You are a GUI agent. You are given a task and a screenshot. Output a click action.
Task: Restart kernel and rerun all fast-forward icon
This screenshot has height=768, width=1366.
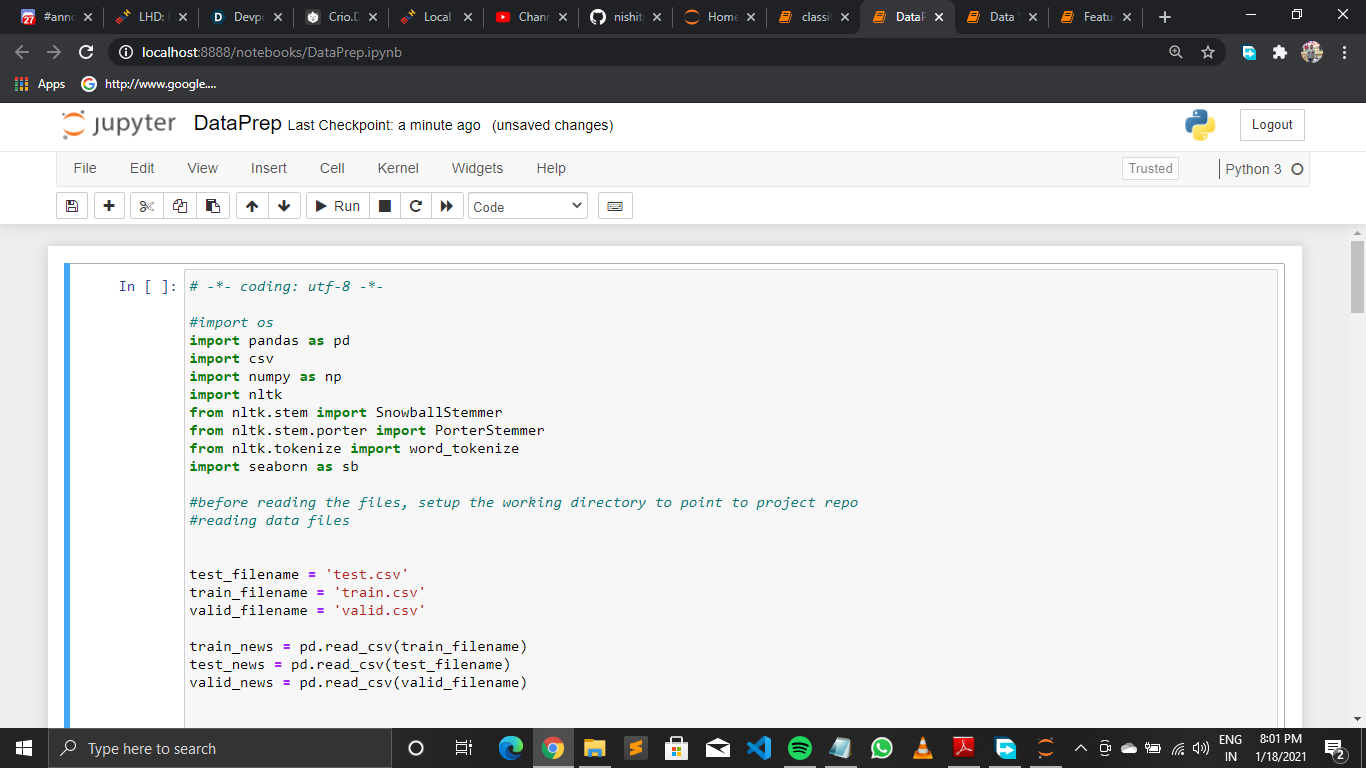point(447,206)
